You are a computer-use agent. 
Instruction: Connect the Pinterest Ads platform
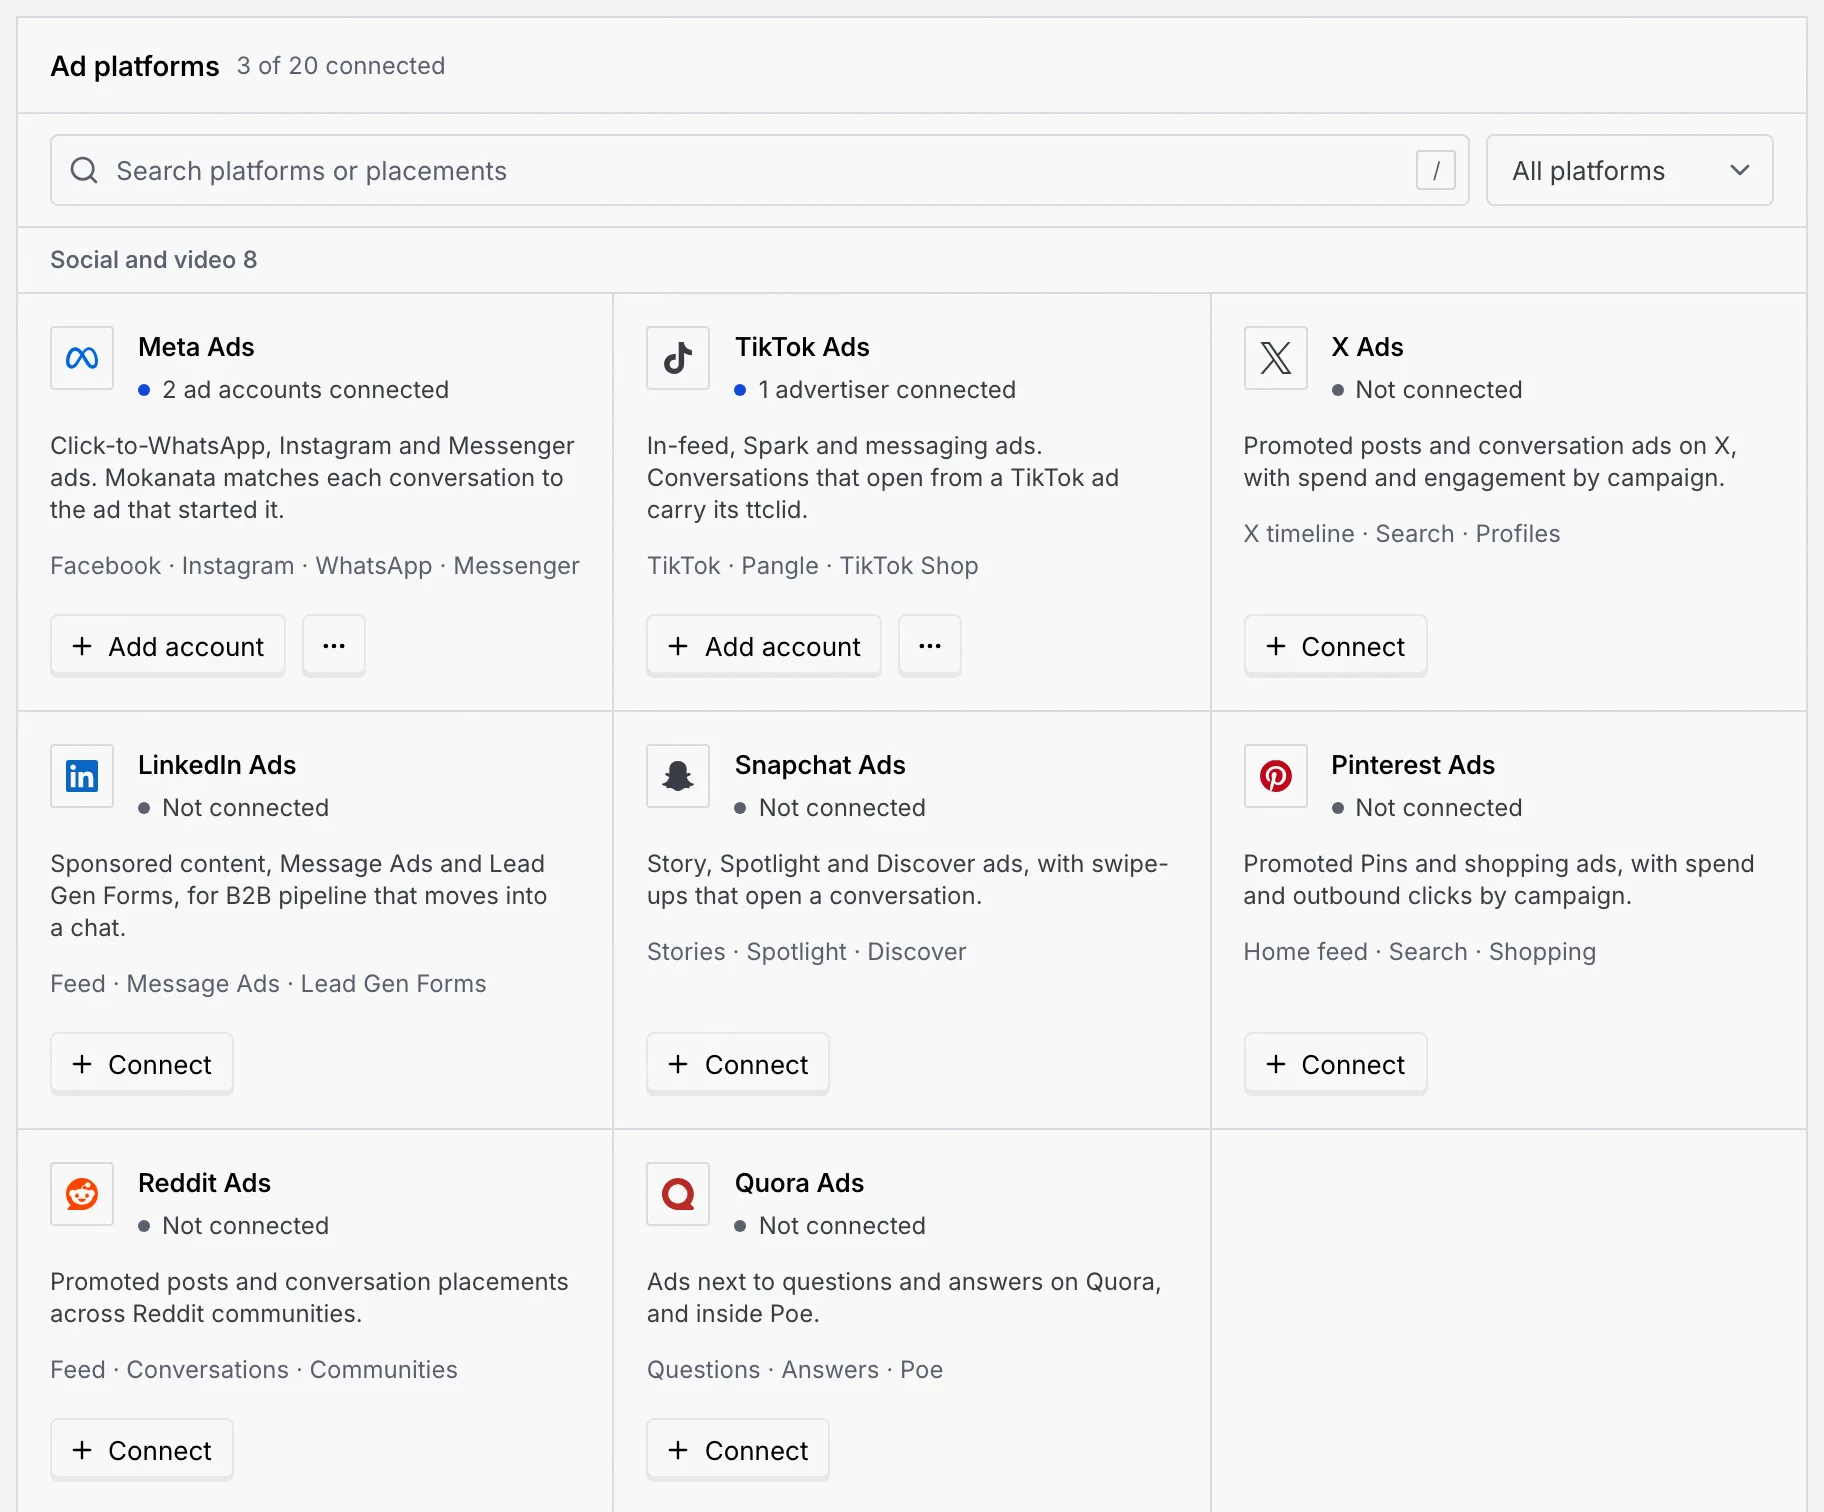point(1335,1064)
